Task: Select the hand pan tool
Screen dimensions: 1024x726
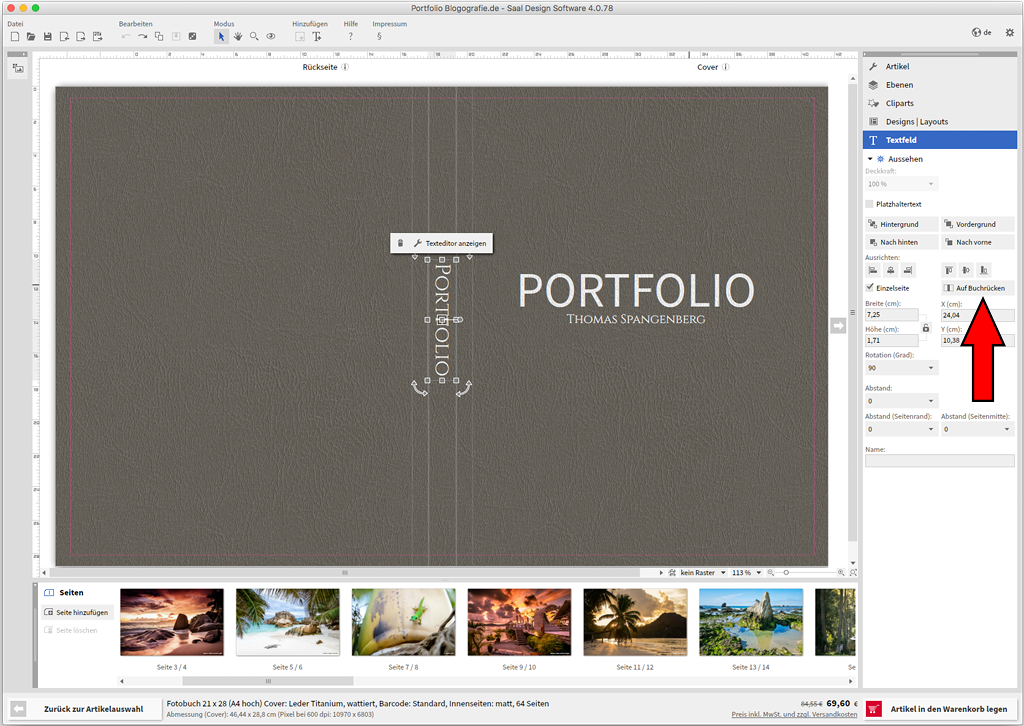Action: [x=238, y=36]
